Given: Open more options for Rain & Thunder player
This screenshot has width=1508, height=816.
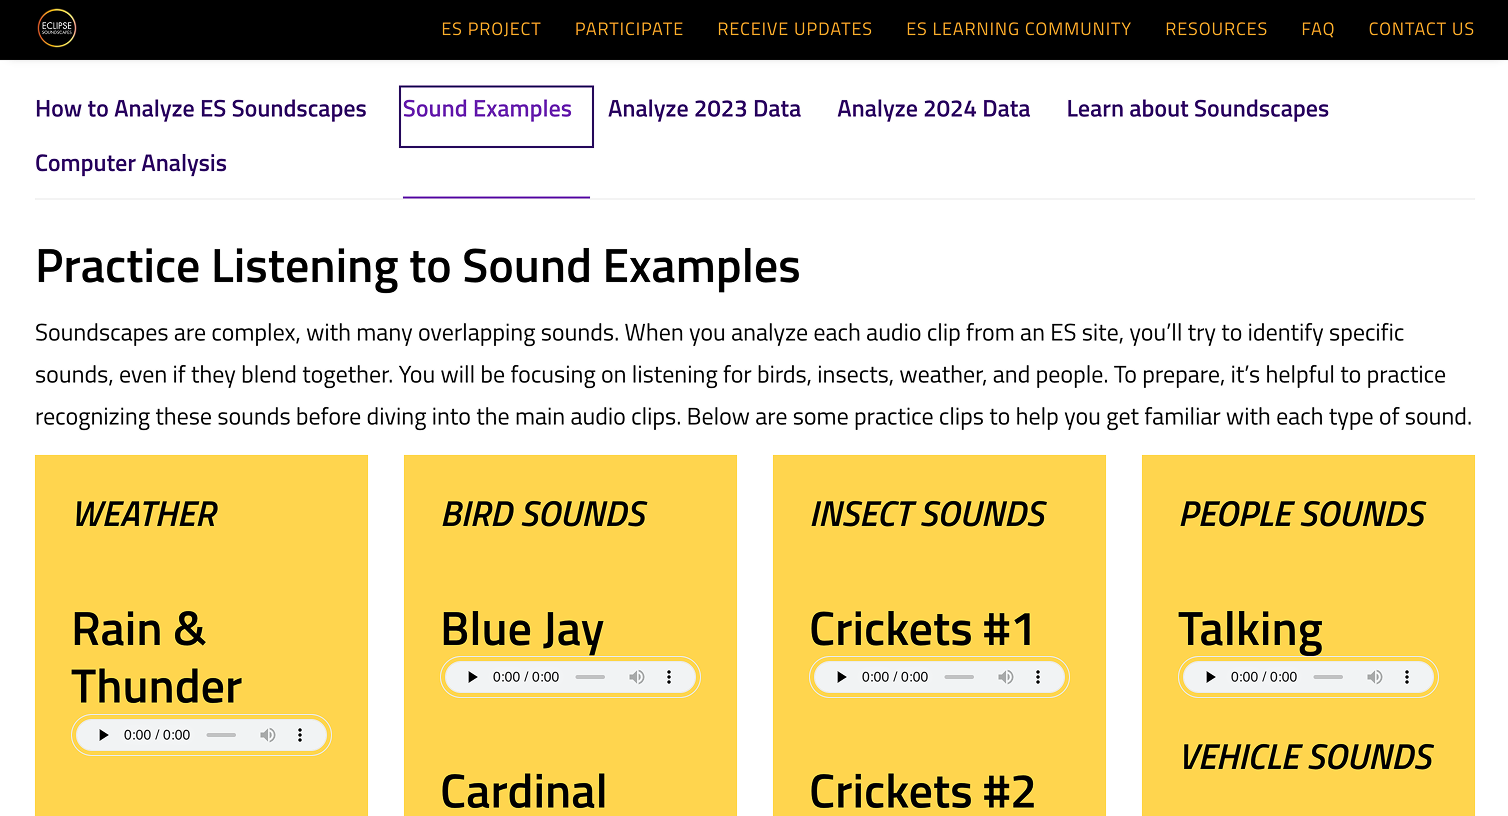Looking at the screenshot, I should coord(300,735).
